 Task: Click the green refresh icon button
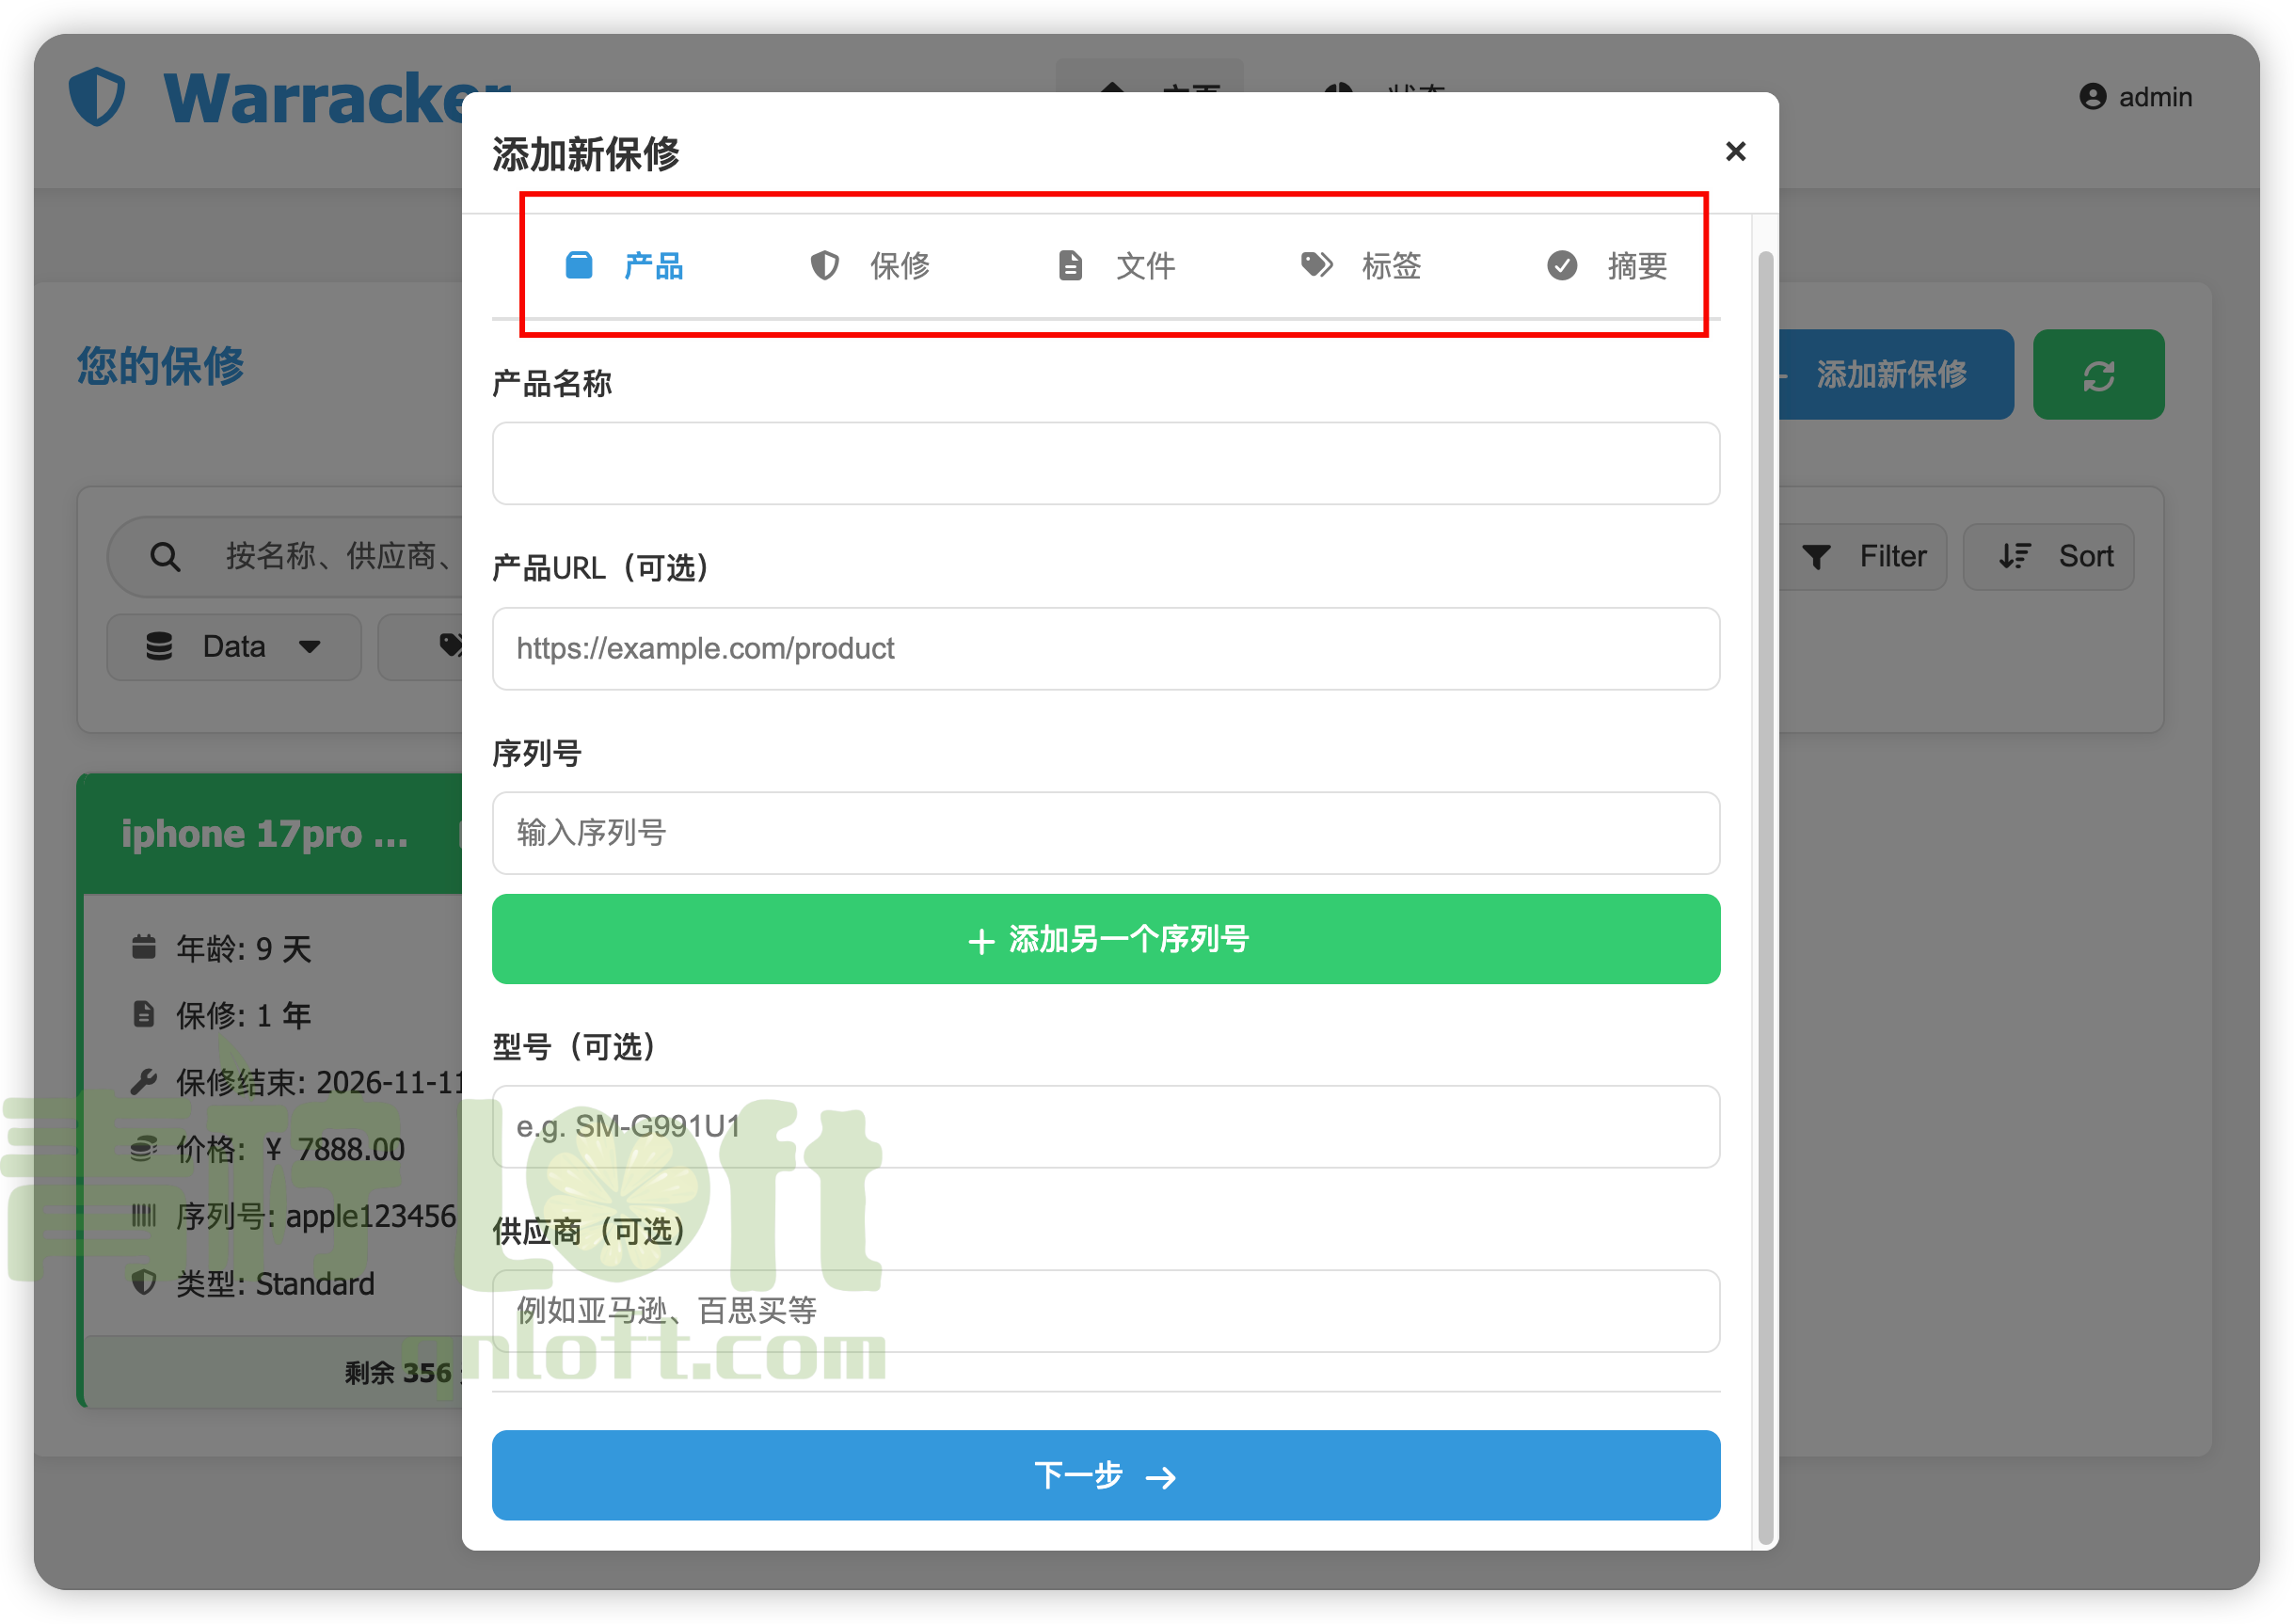2098,375
